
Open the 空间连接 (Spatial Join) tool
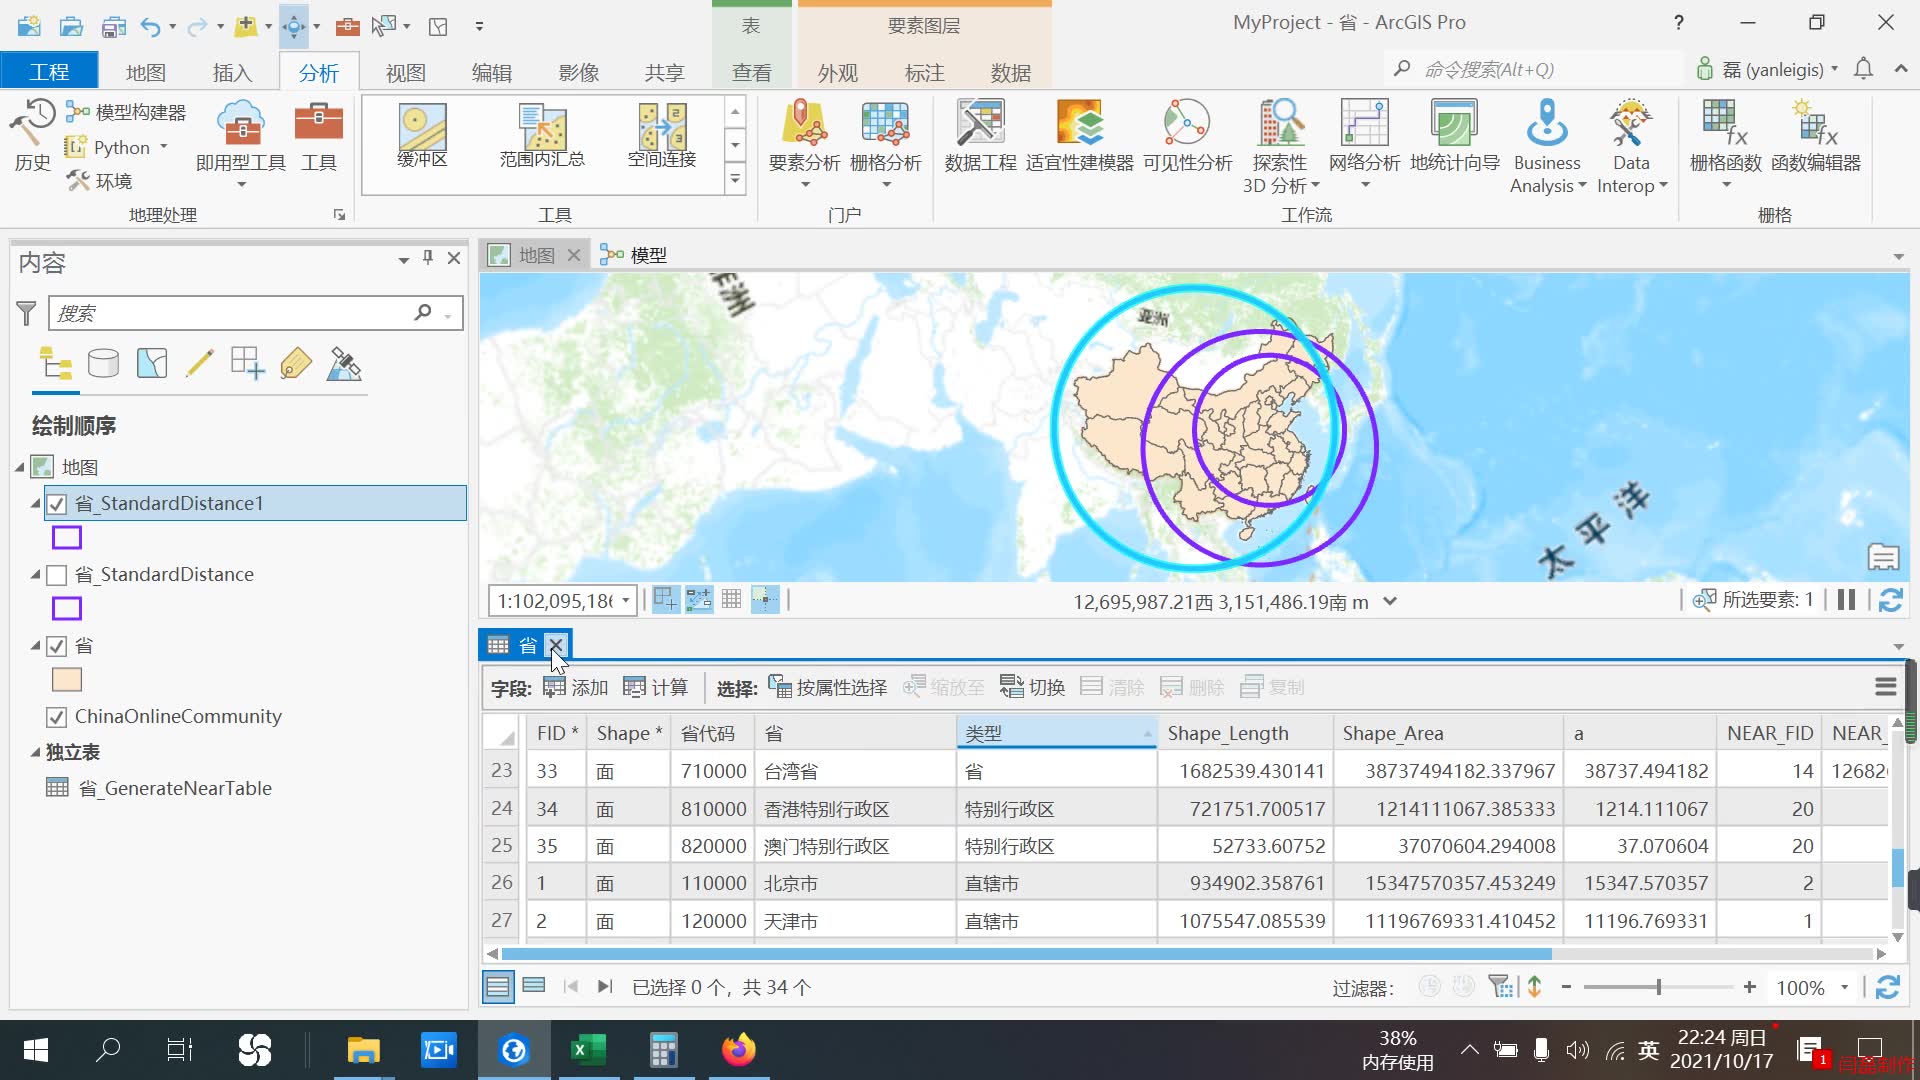660,135
